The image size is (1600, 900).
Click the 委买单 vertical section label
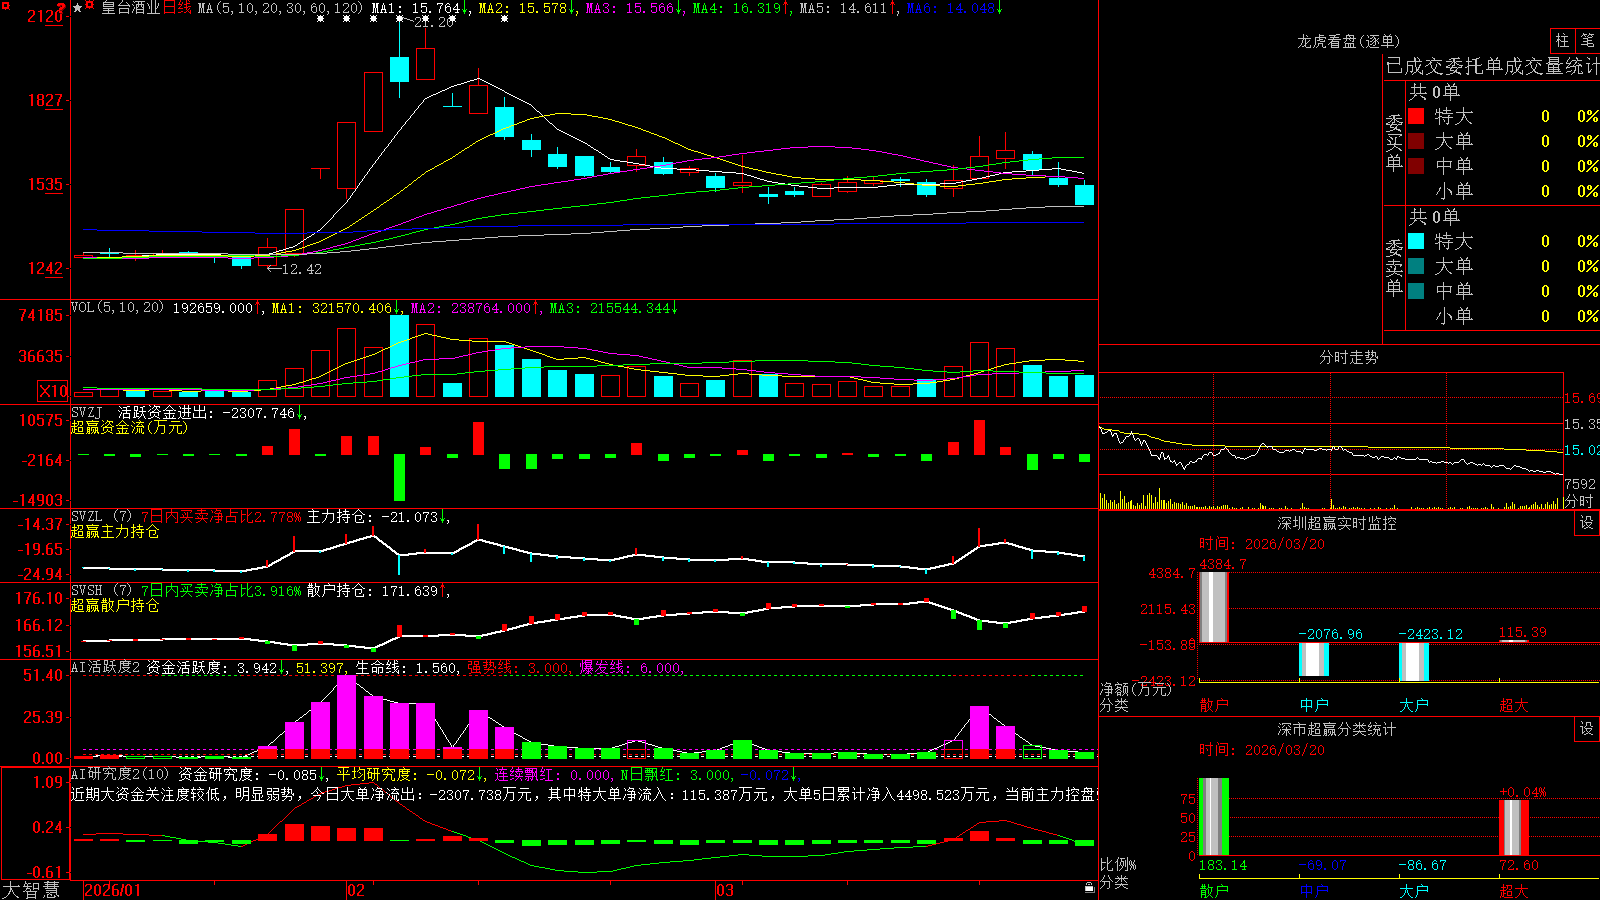(x=1394, y=142)
